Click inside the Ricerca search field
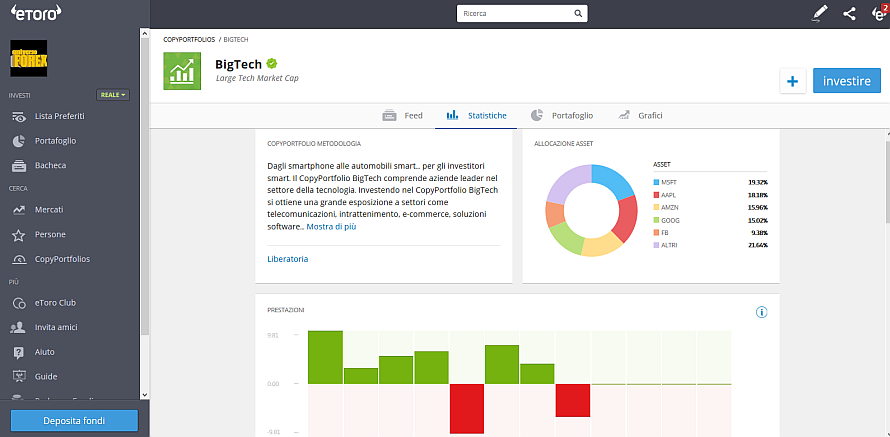 [515, 15]
